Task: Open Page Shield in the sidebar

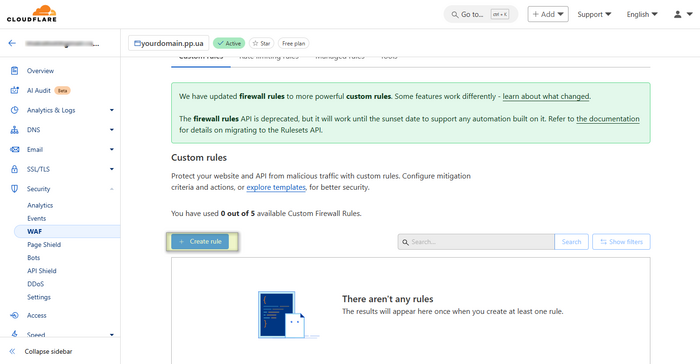Action: [44, 245]
